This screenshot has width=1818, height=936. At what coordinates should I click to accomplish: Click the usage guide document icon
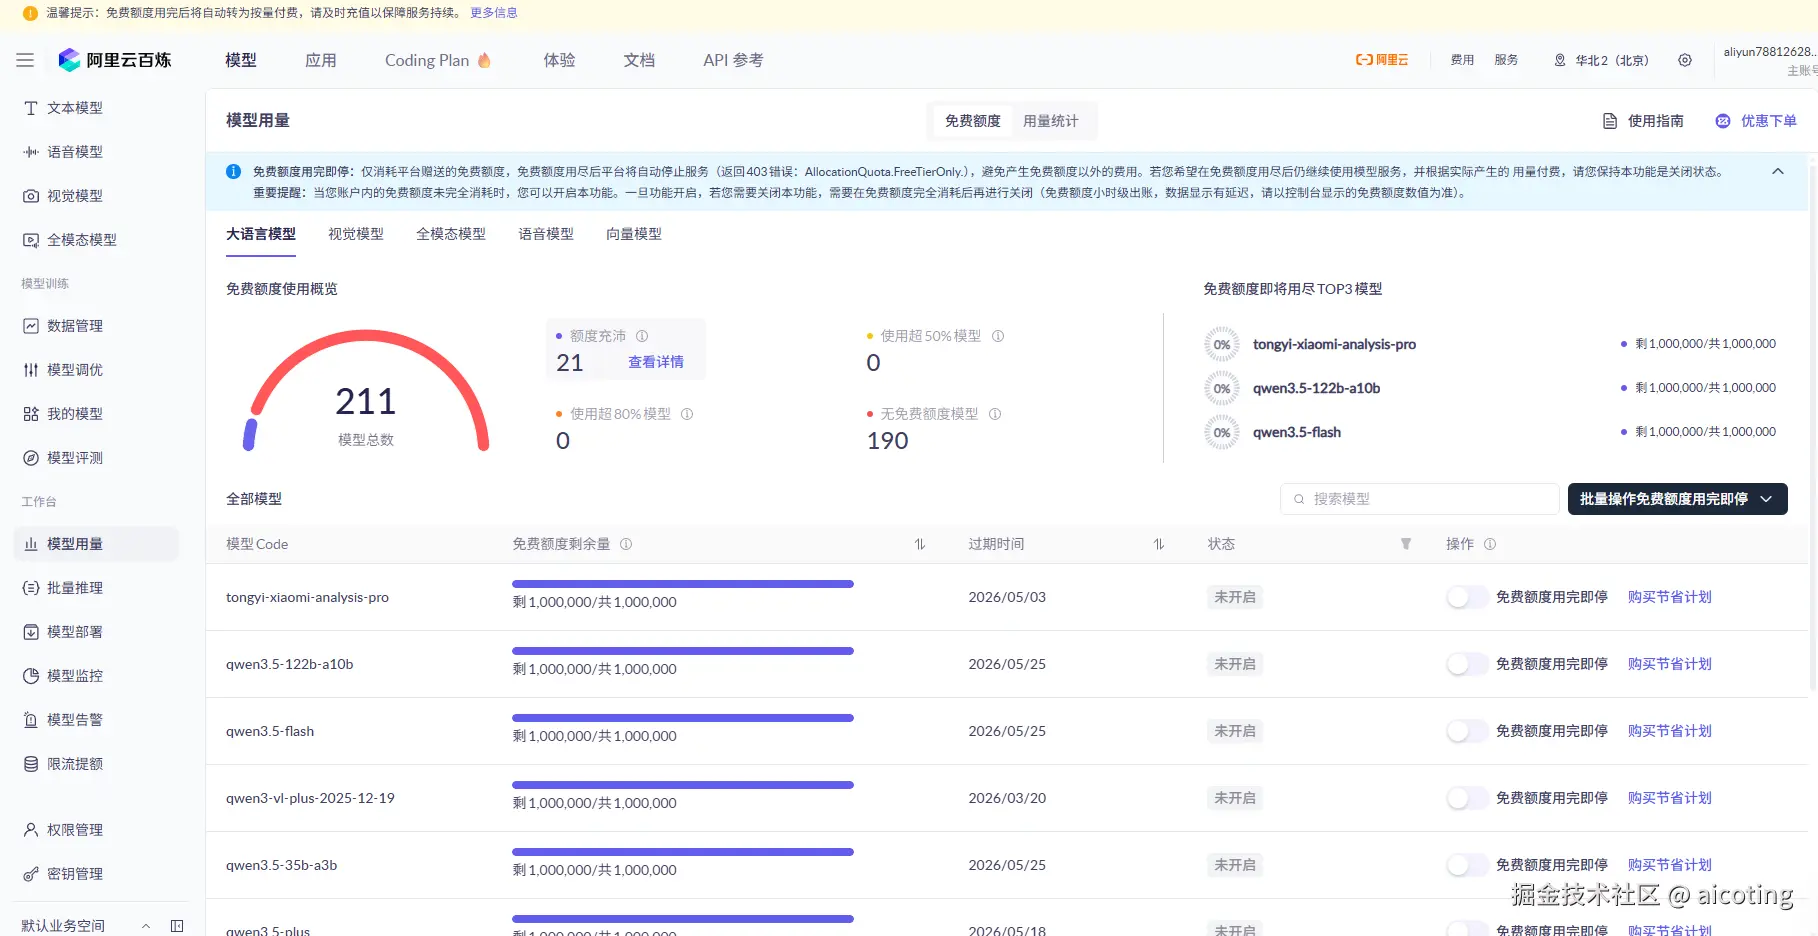(1610, 121)
